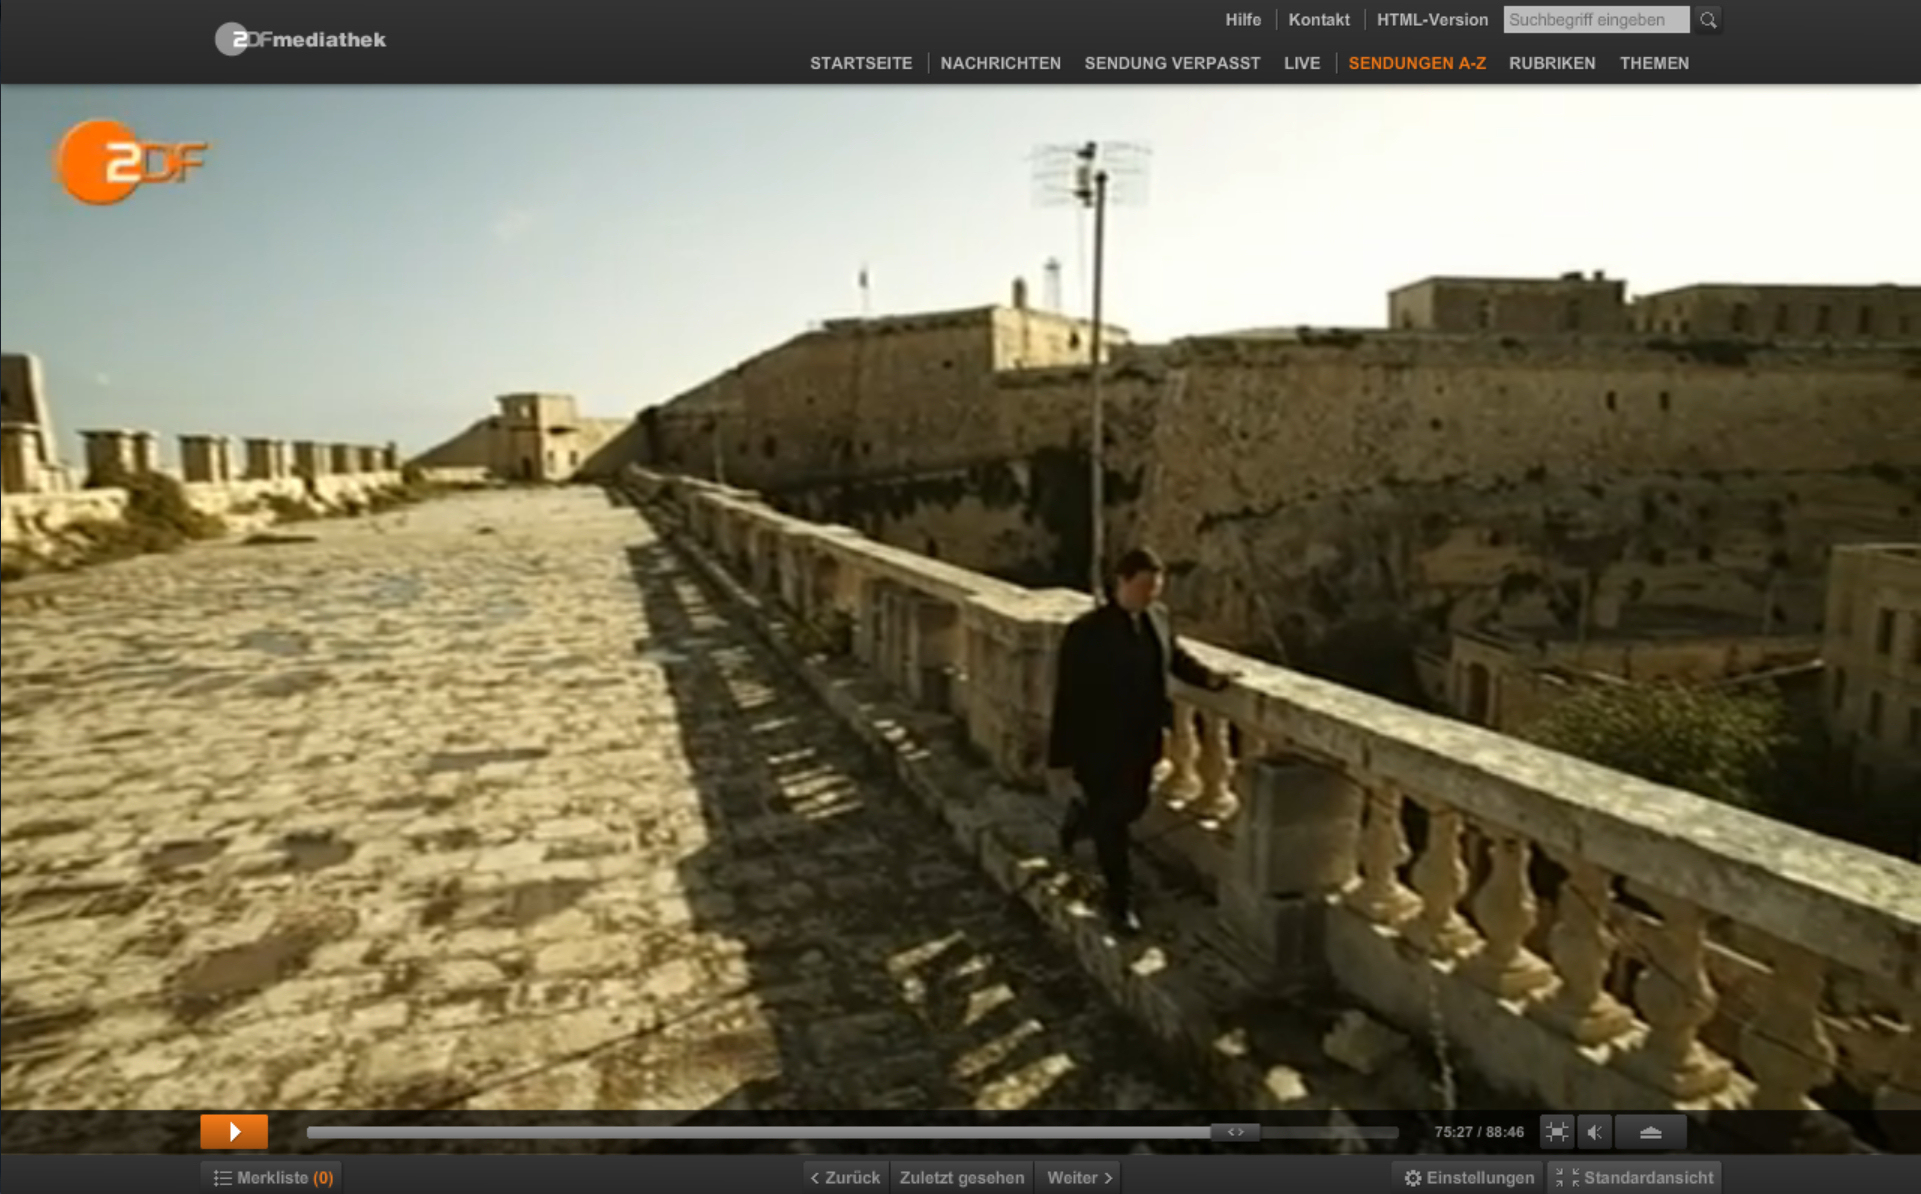The height and width of the screenshot is (1194, 1921).
Task: Open the Hilfe link
Action: [1243, 20]
